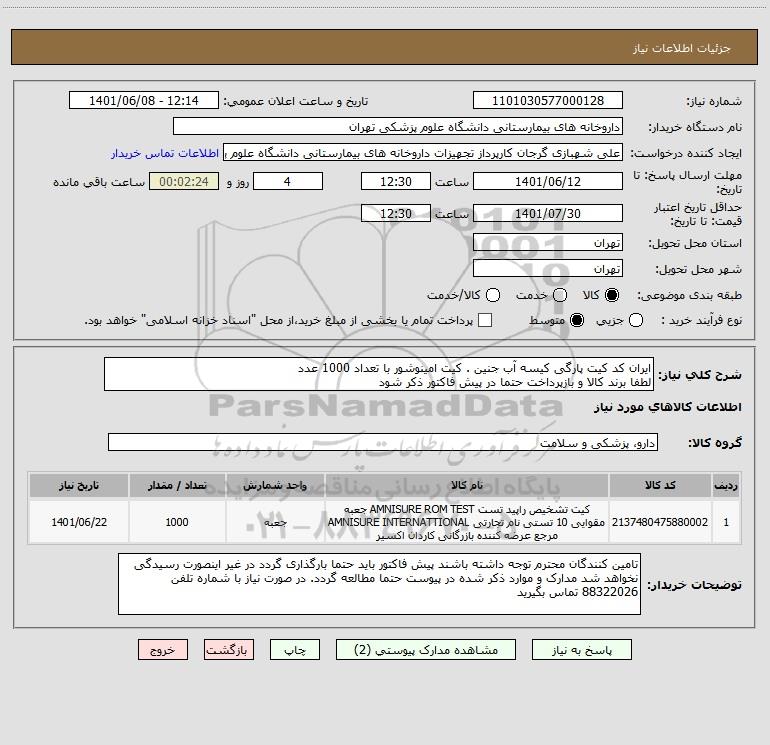Click the countdown timer 00:02:24
Viewport: 770px width, 745px height.
(x=184, y=182)
